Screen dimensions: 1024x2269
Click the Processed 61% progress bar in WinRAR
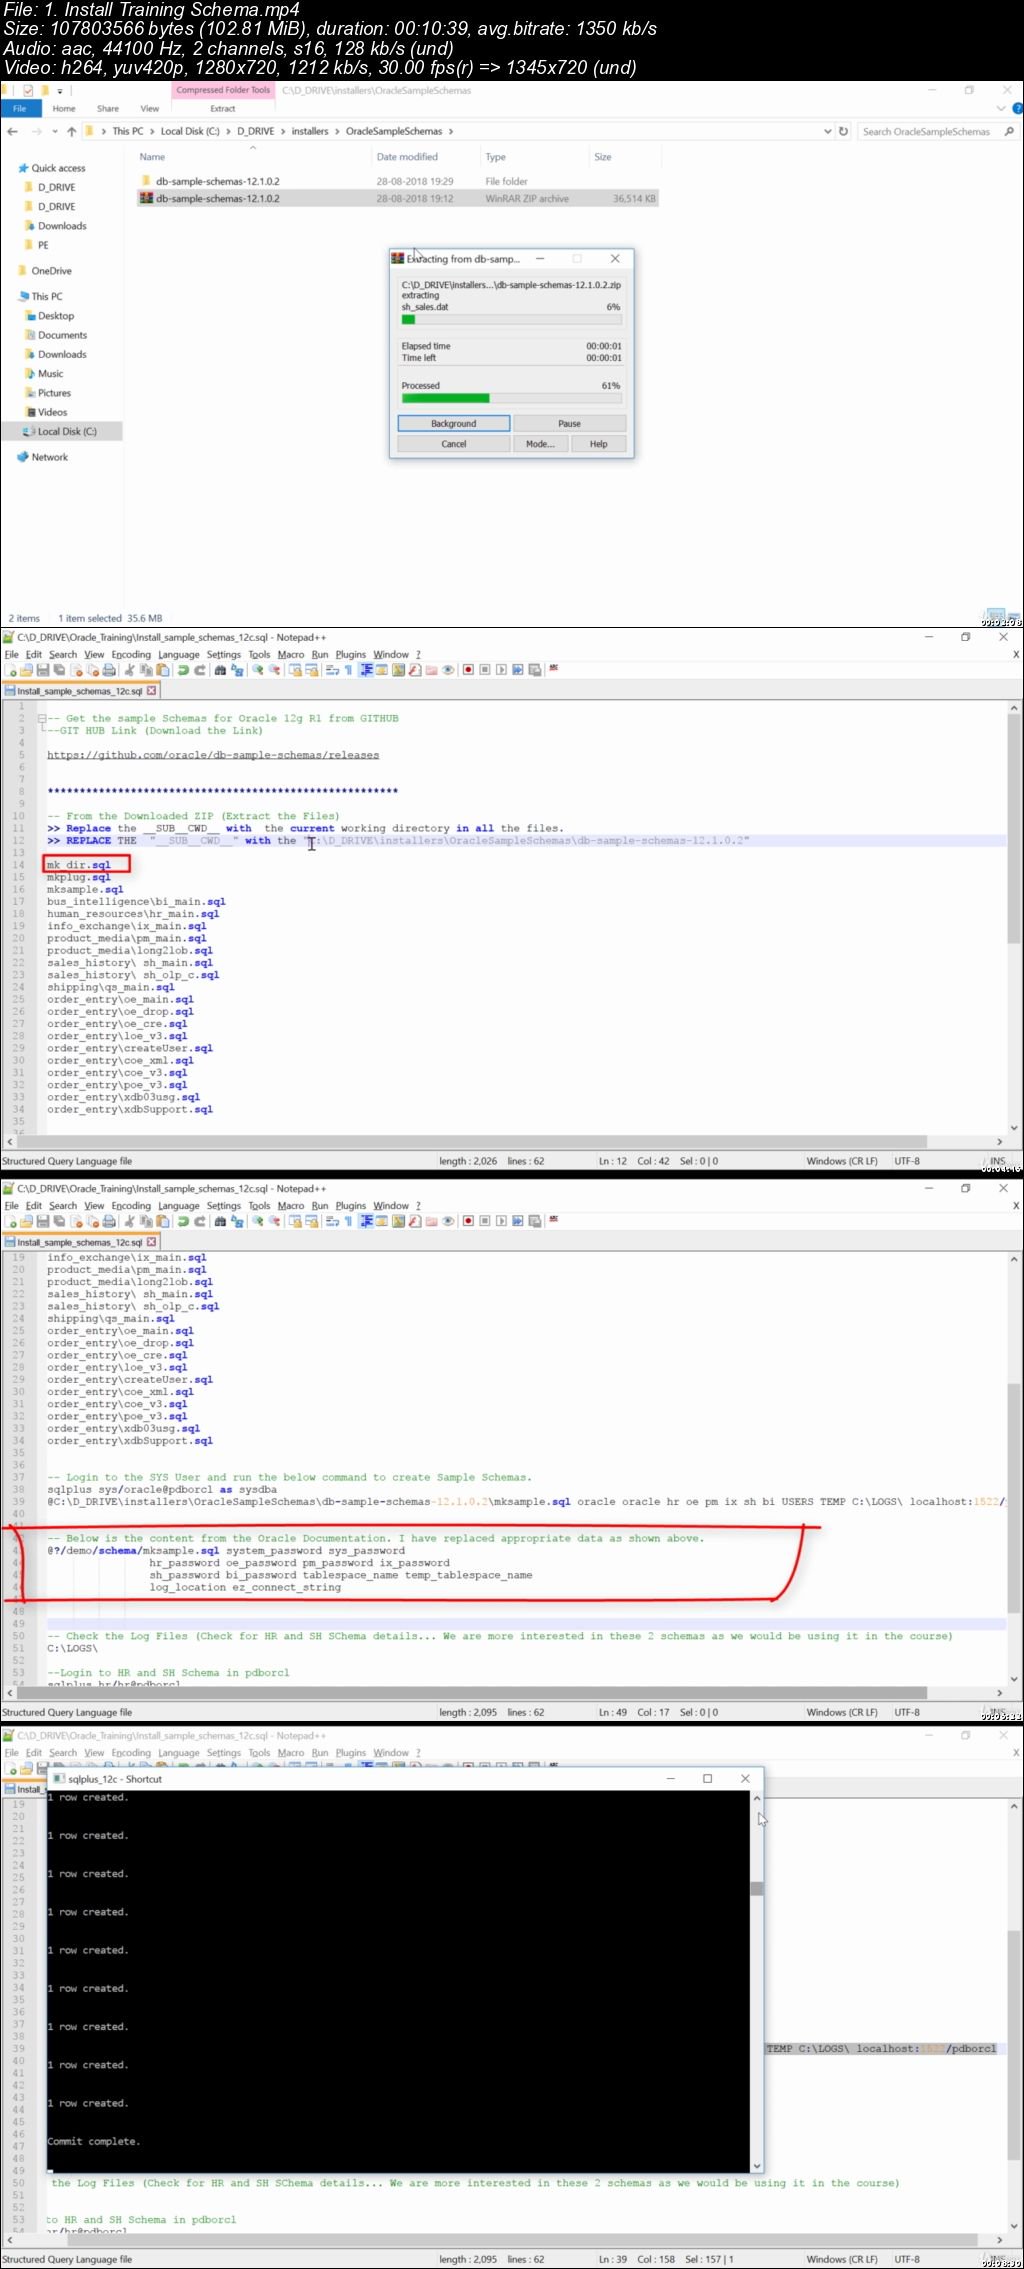511,398
